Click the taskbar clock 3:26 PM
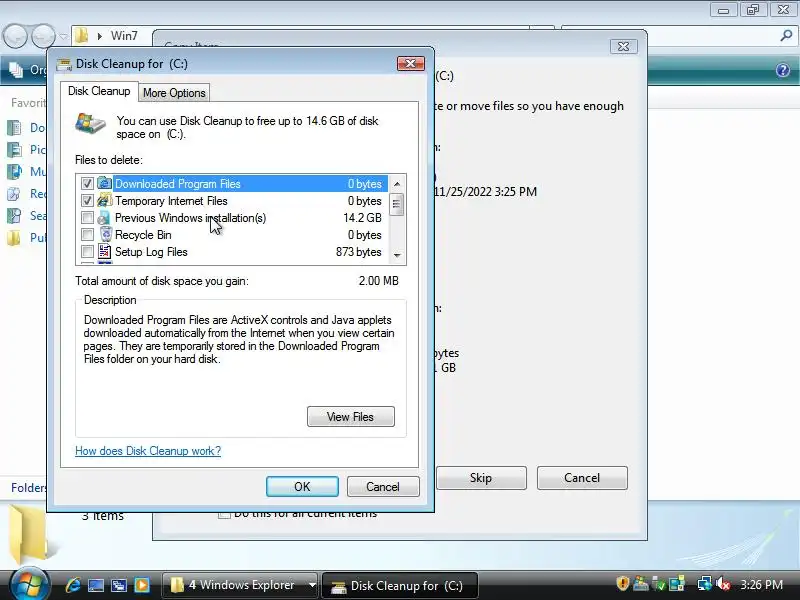 click(x=762, y=584)
